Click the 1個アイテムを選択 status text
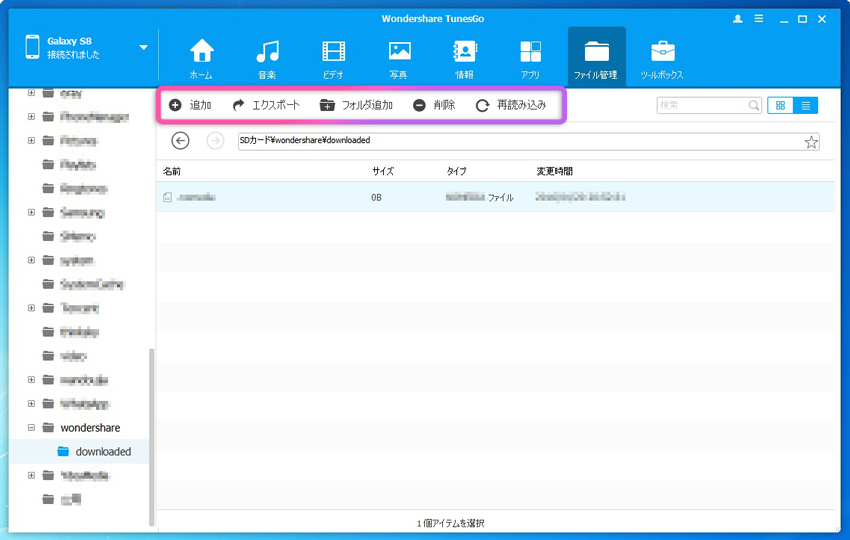Image resolution: width=850 pixels, height=540 pixels. pos(450,523)
